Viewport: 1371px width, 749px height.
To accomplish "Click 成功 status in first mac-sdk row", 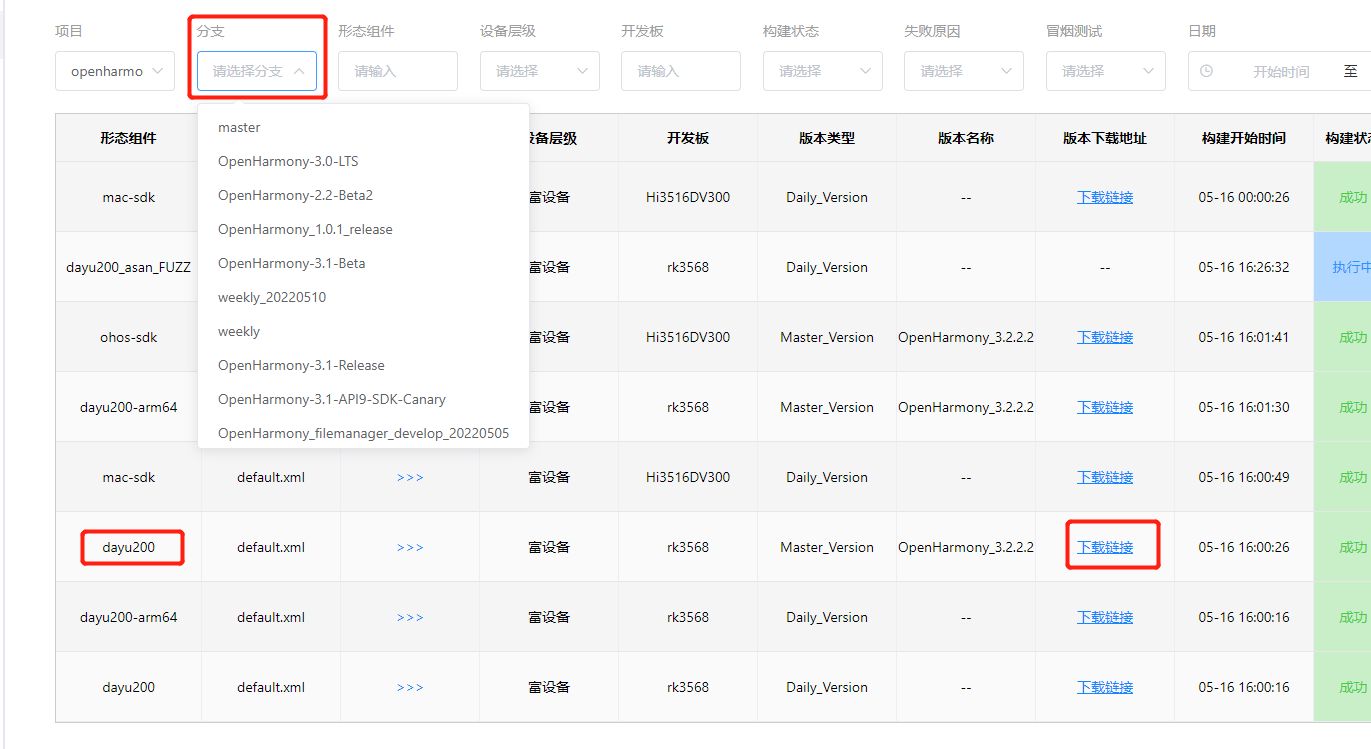I will click(1343, 197).
